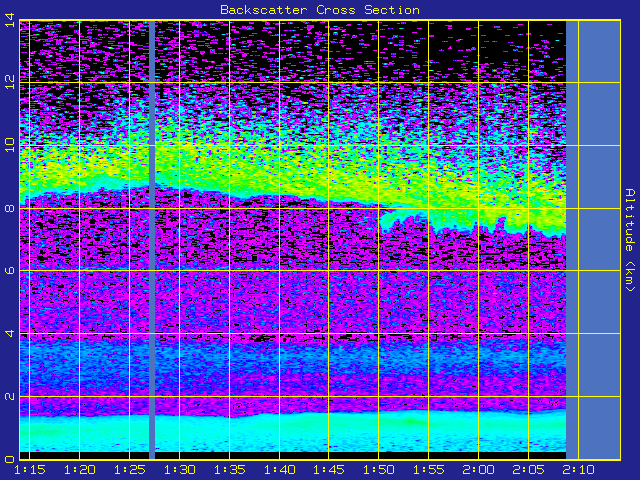
Task: Click the 1:20 time axis label
Action: [x=79, y=469]
